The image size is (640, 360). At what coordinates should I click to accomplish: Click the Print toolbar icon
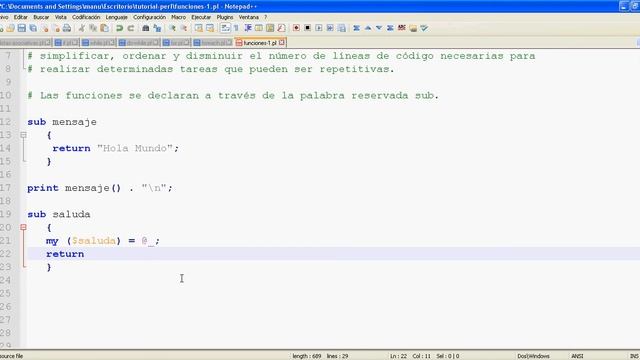(67, 28)
